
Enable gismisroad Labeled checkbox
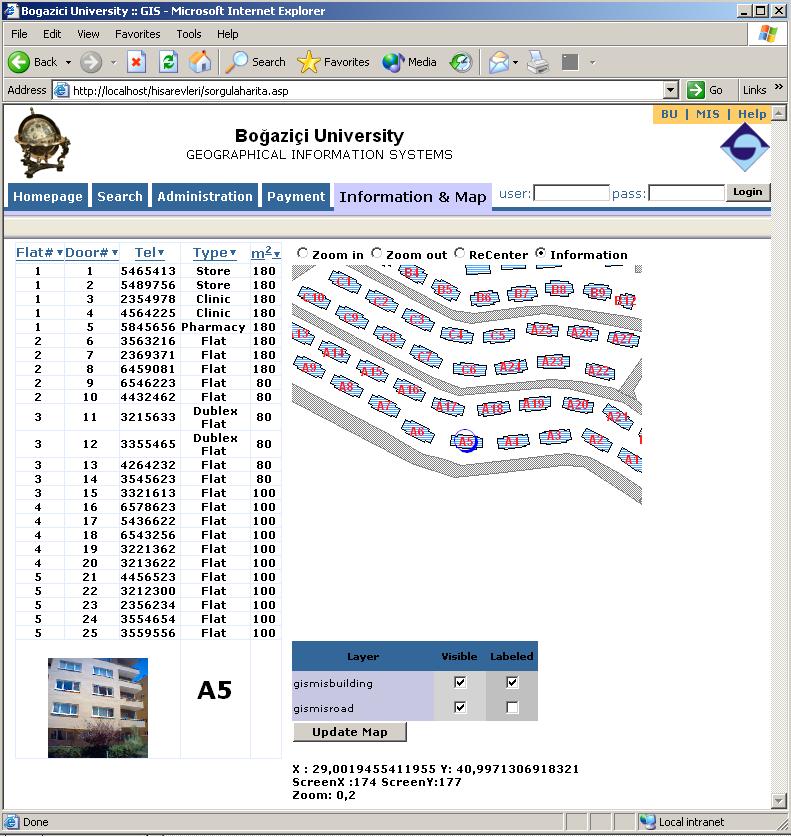point(512,707)
